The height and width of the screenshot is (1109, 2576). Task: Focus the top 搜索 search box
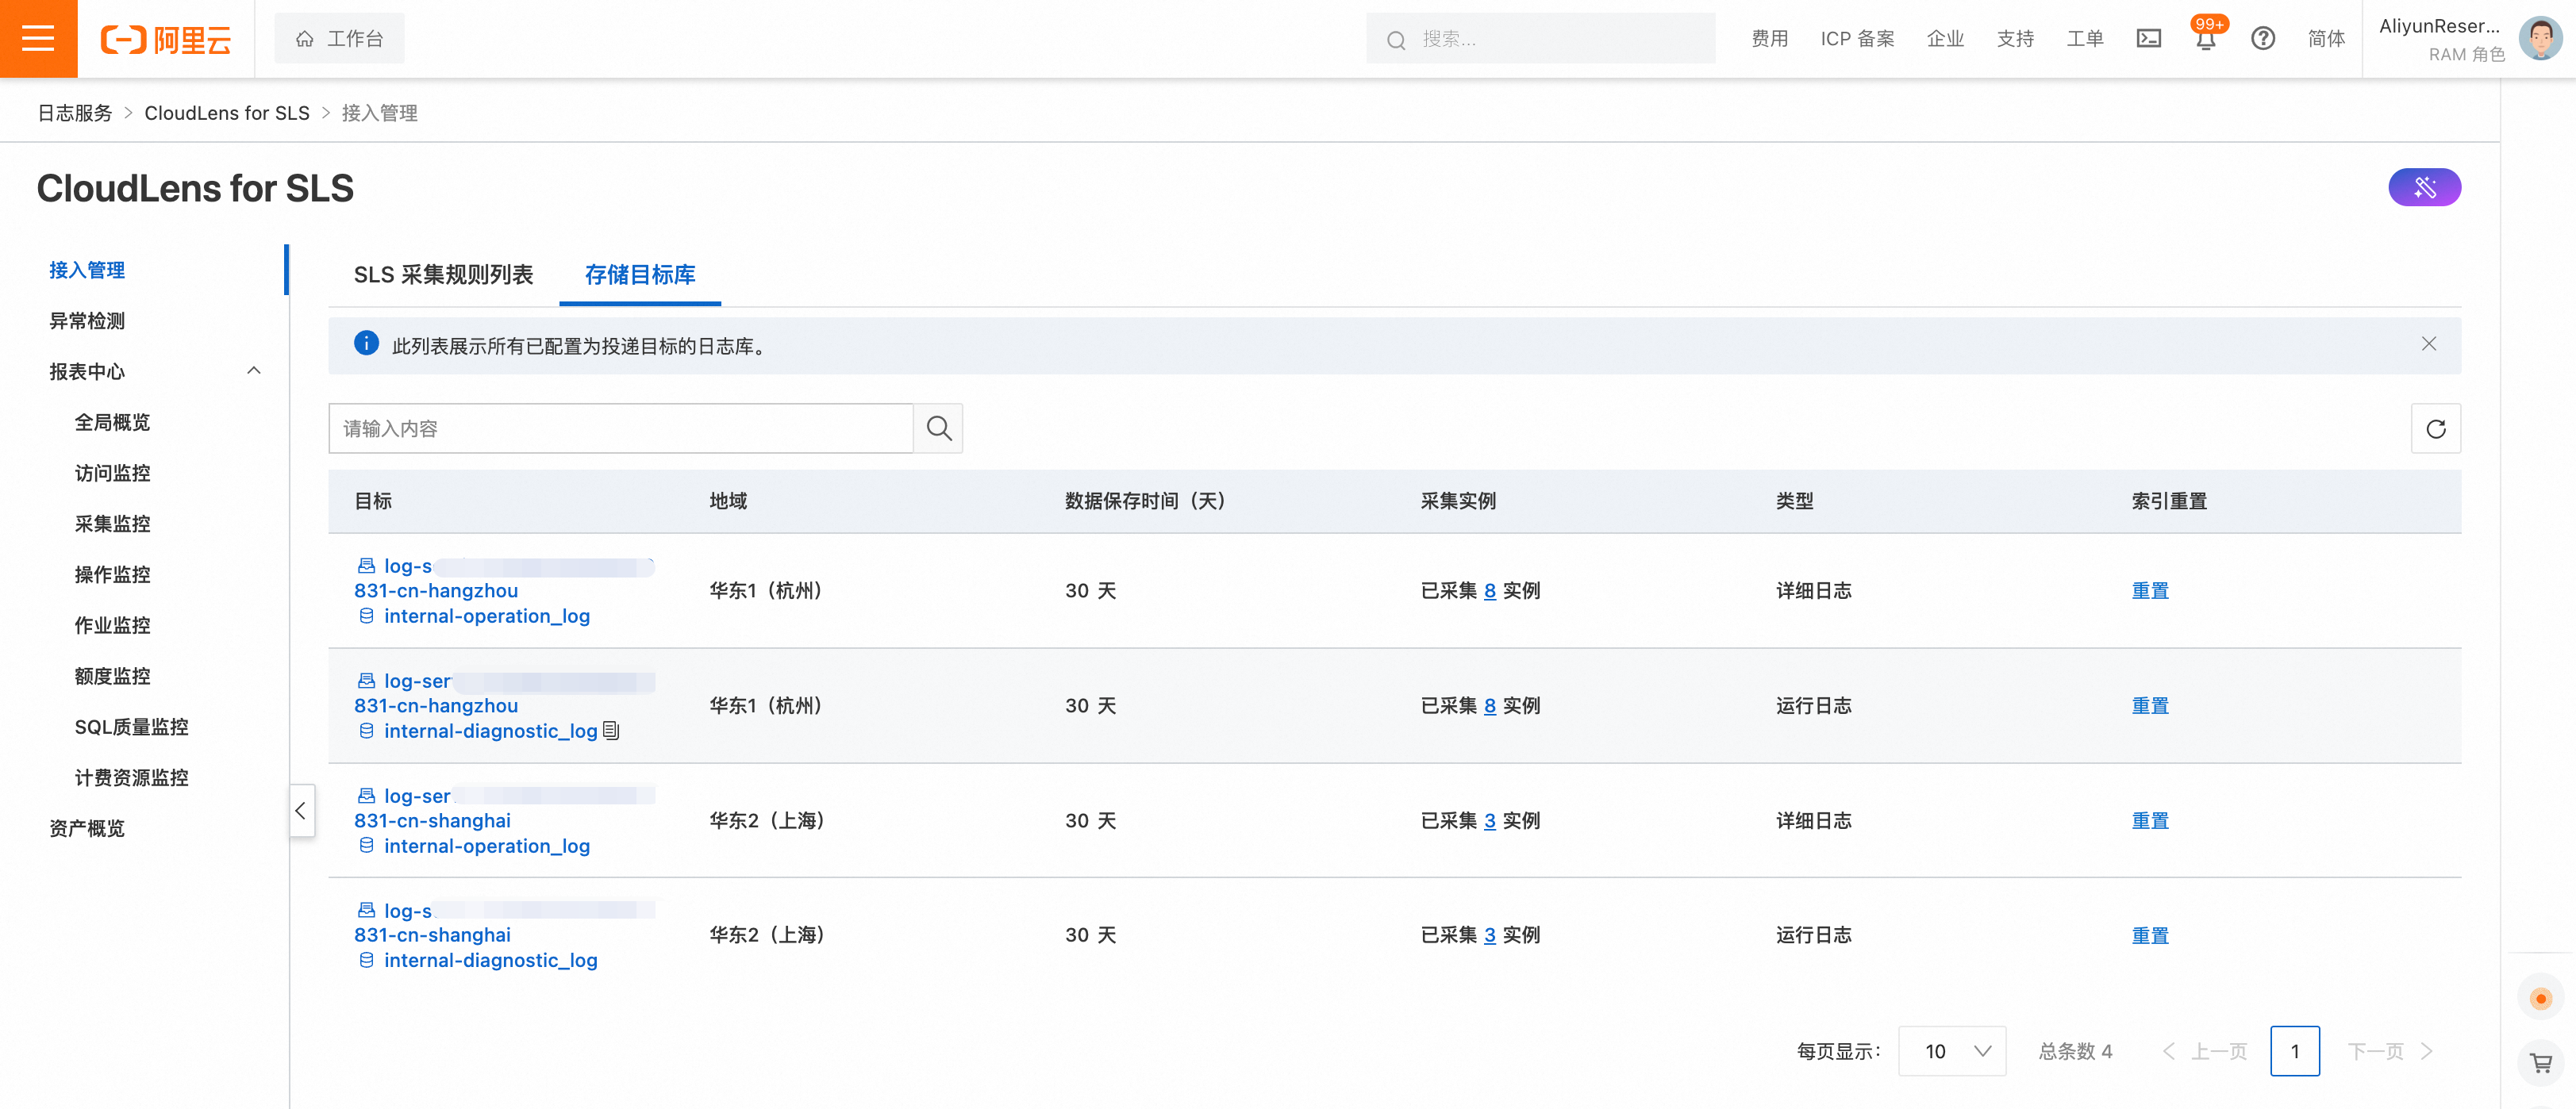click(1541, 39)
